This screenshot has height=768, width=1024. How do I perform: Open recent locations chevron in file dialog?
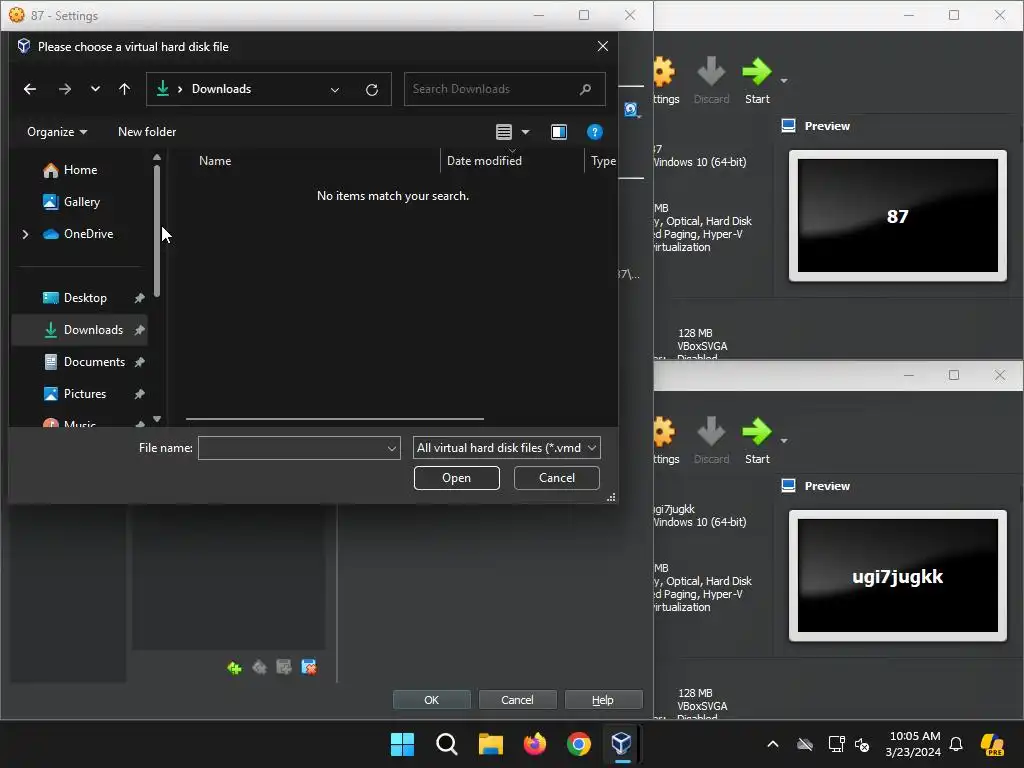(x=95, y=89)
